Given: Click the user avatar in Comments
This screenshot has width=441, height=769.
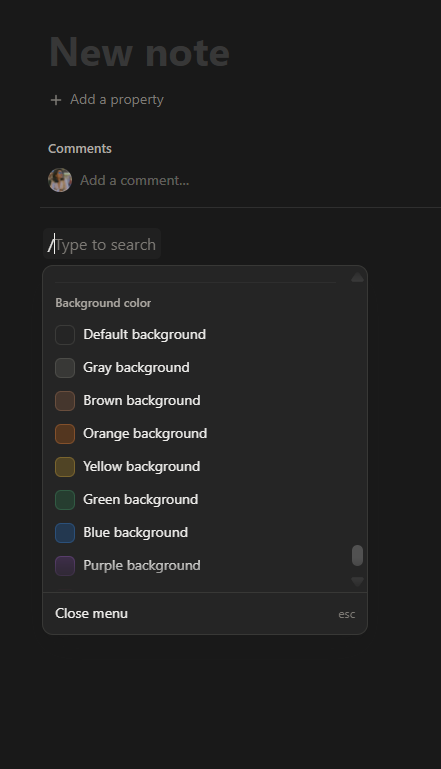Looking at the screenshot, I should [60, 180].
